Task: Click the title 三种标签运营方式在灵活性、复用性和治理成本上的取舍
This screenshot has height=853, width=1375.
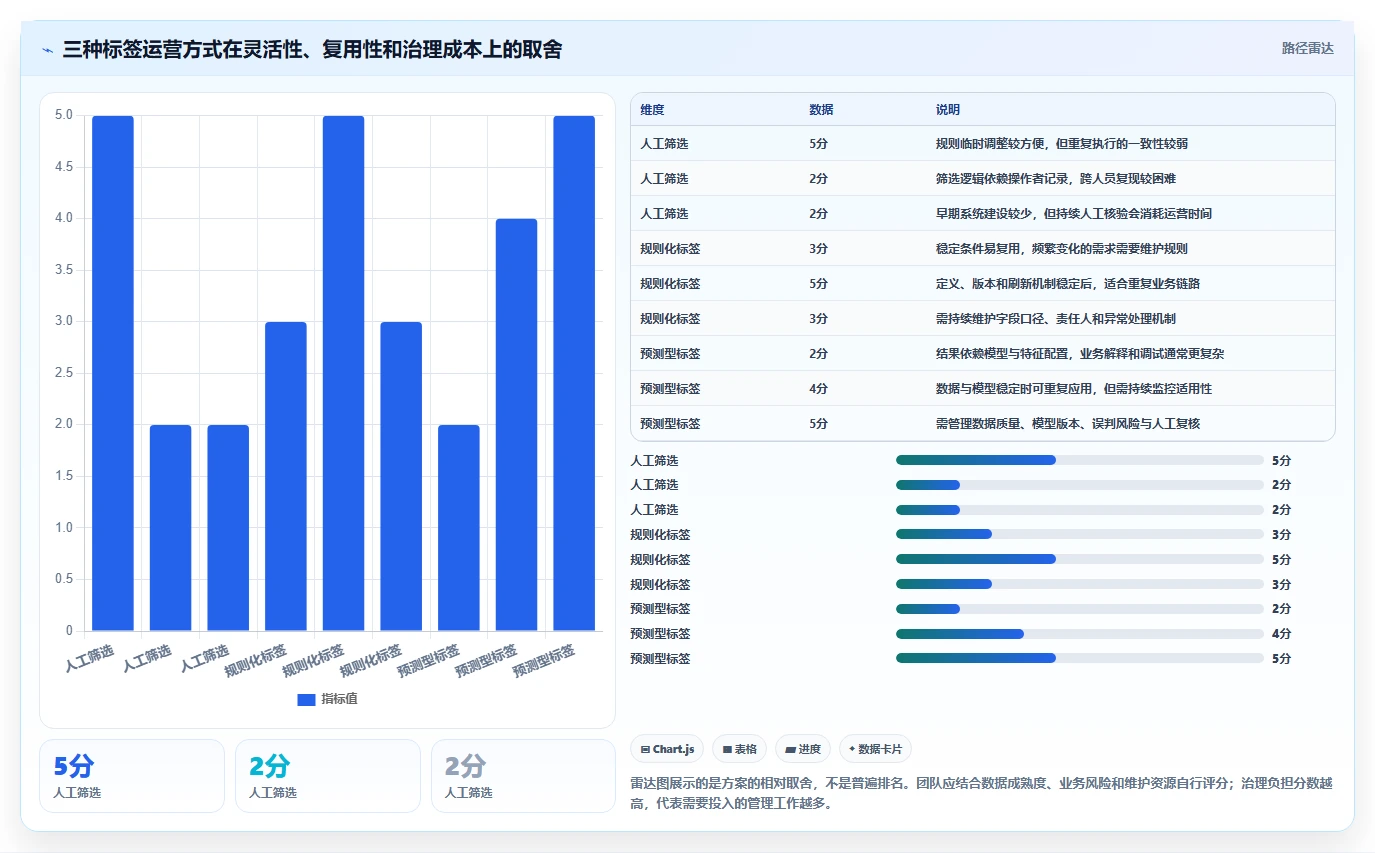Action: coord(312,49)
